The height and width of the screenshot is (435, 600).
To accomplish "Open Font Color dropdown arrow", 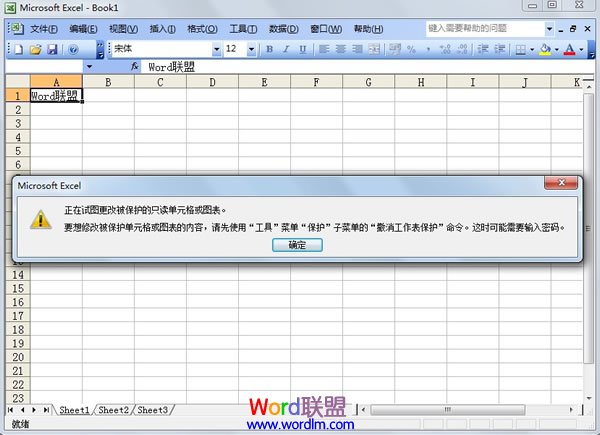I will click(581, 49).
